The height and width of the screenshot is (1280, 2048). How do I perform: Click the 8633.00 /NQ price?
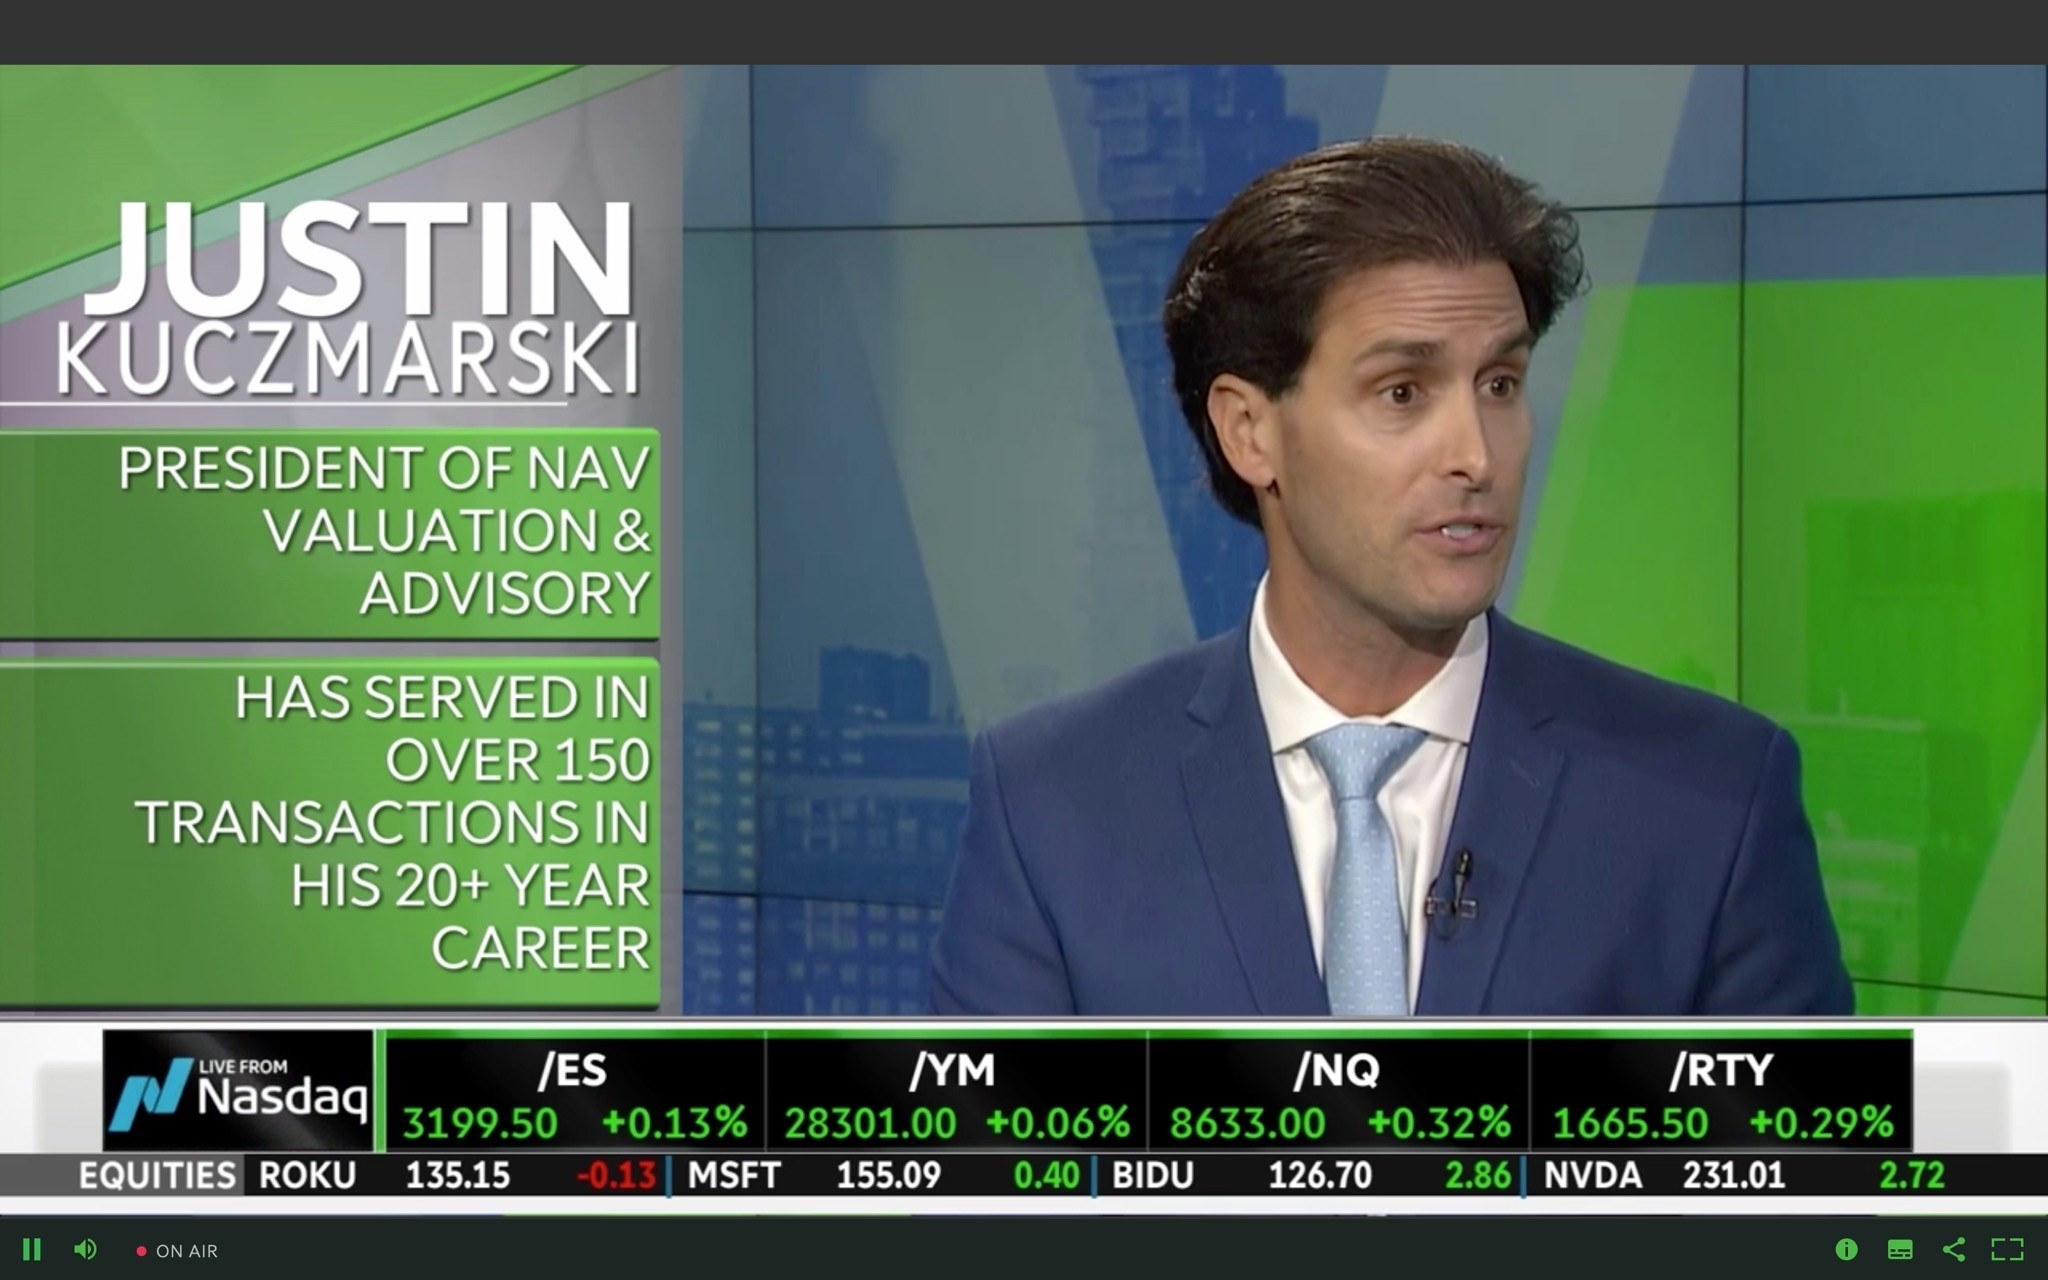(1247, 1123)
